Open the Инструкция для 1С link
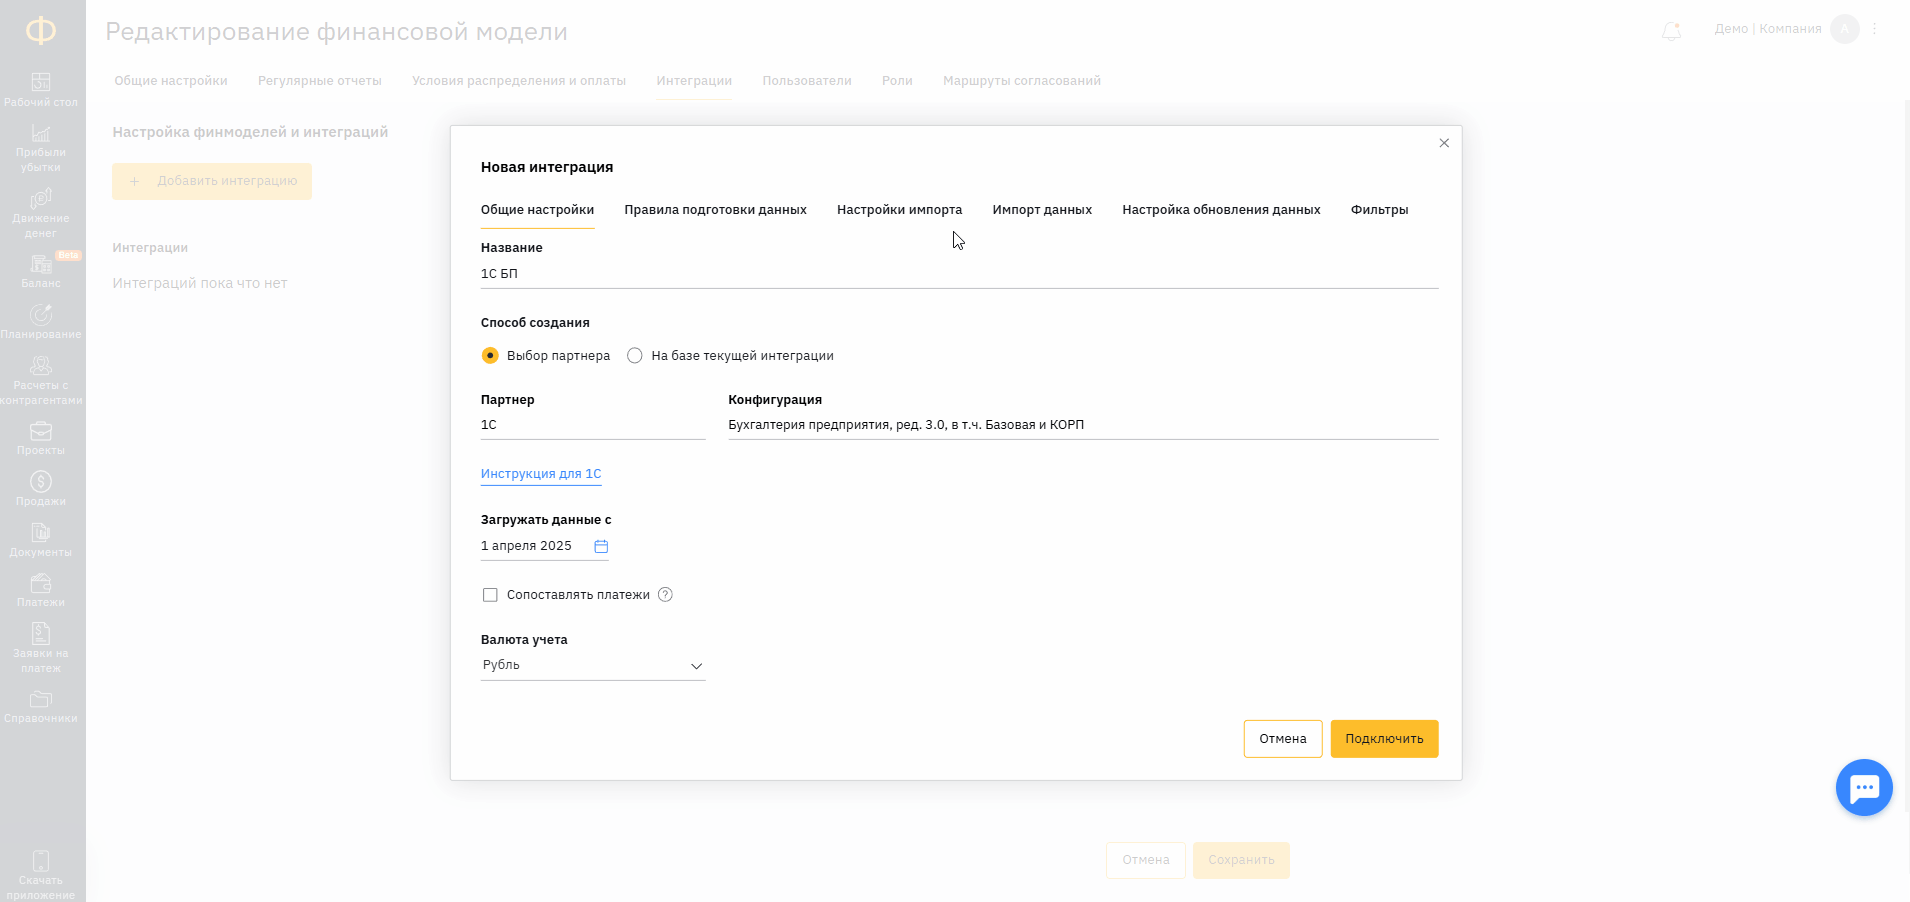Image resolution: width=1910 pixels, height=902 pixels. [541, 474]
